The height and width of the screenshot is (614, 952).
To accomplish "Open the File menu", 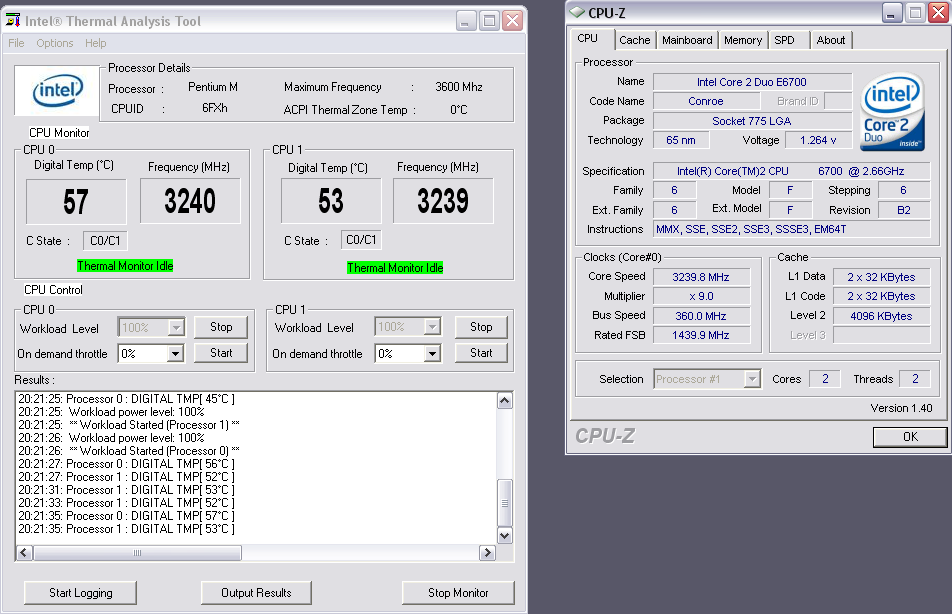I will (x=16, y=43).
